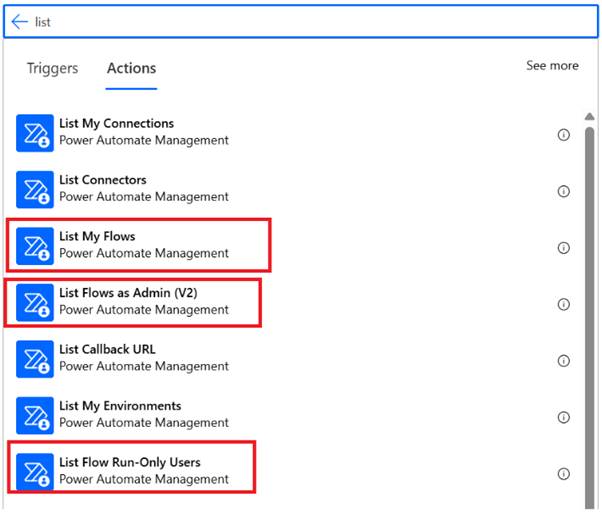This screenshot has width=602, height=514.
Task: Open info icon for List My Flows
Action: pyautogui.click(x=563, y=248)
